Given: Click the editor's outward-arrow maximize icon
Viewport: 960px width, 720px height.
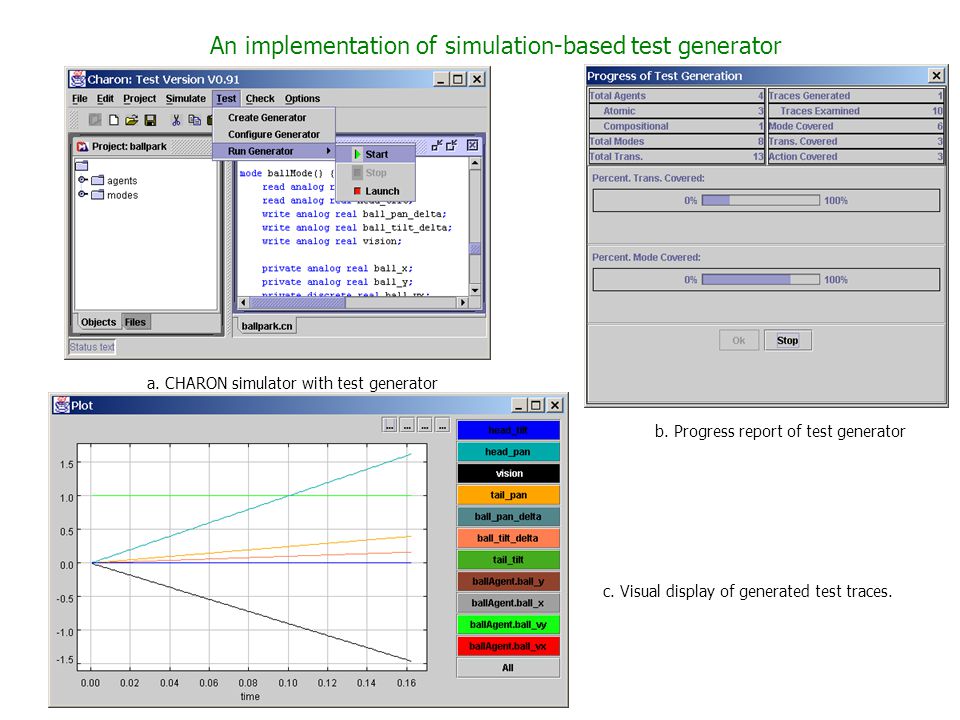Looking at the screenshot, I should [452, 145].
